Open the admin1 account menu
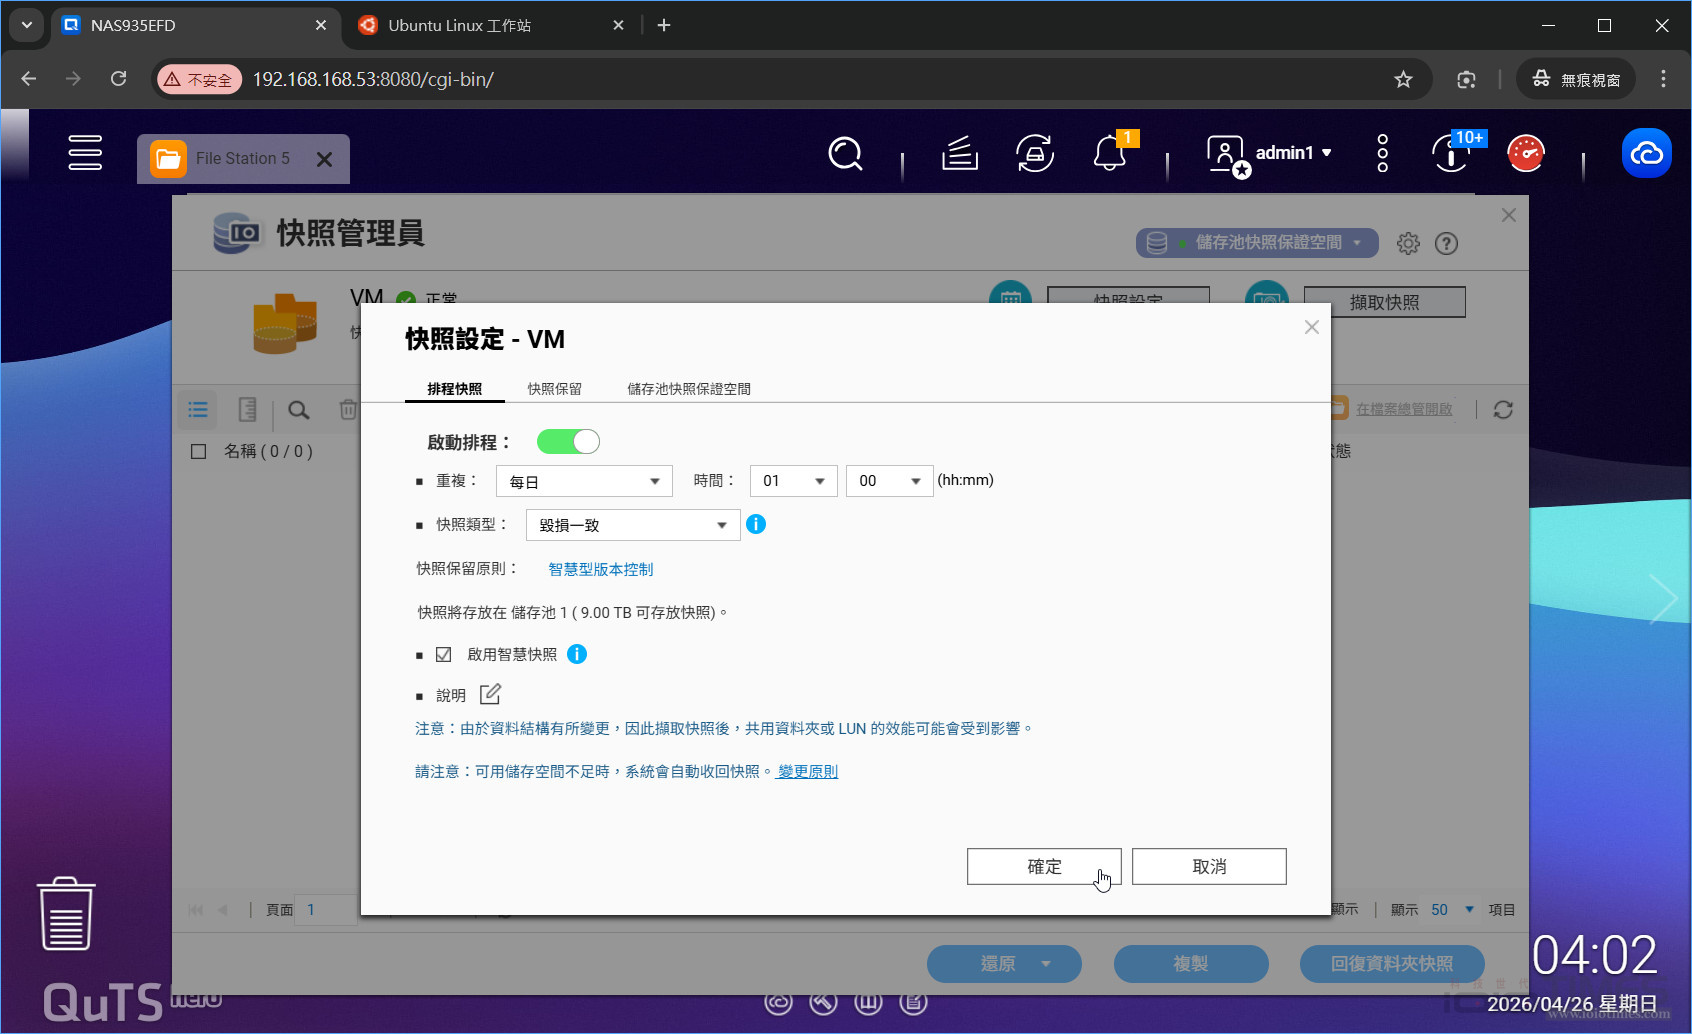The width and height of the screenshot is (1692, 1034). point(1283,152)
